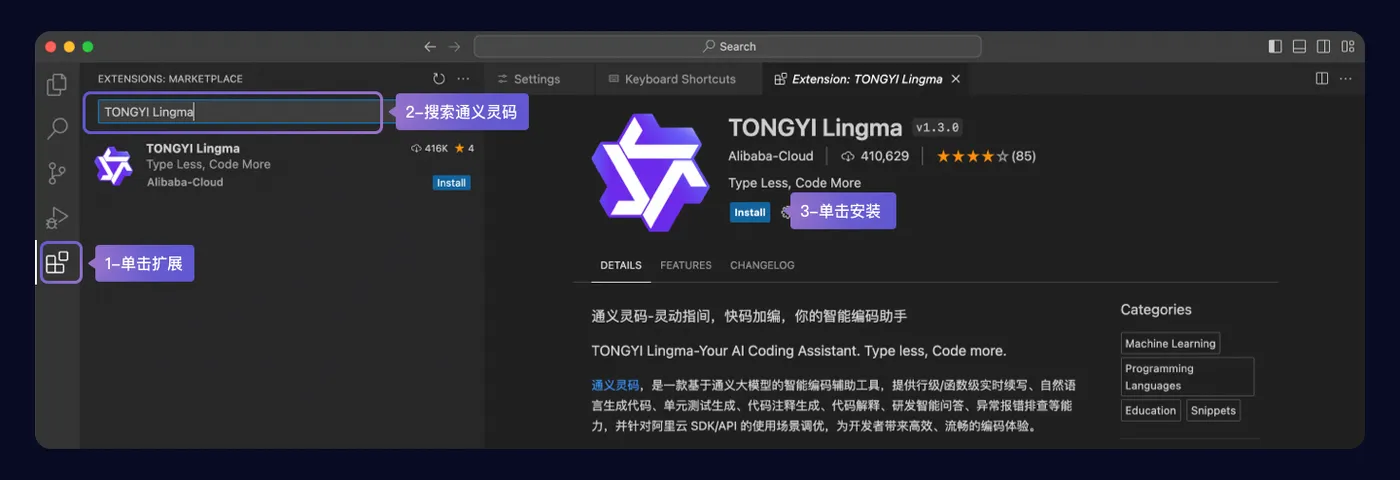The width and height of the screenshot is (1400, 480).
Task: Select the Education category
Action: (1150, 411)
